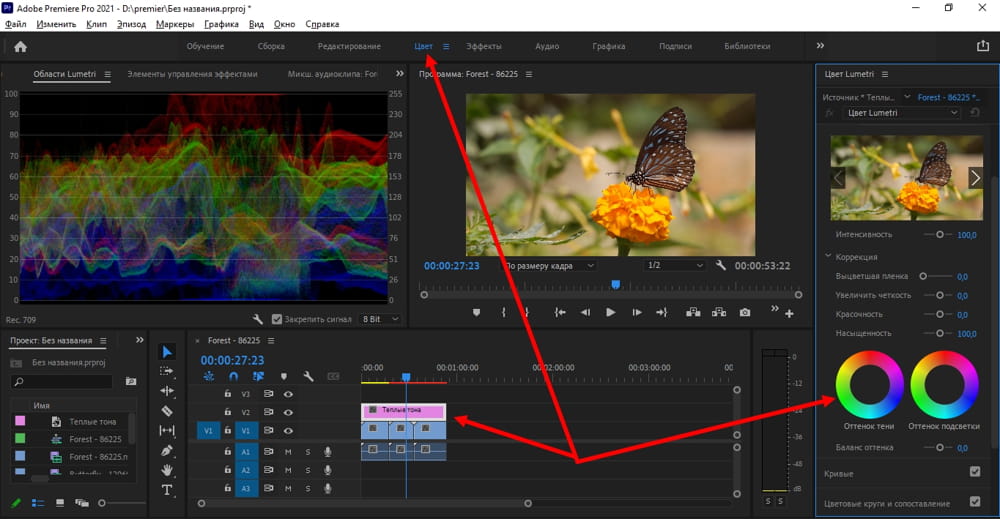Choose the Hand tool
Image resolution: width=1000 pixels, height=519 pixels.
click(x=167, y=470)
